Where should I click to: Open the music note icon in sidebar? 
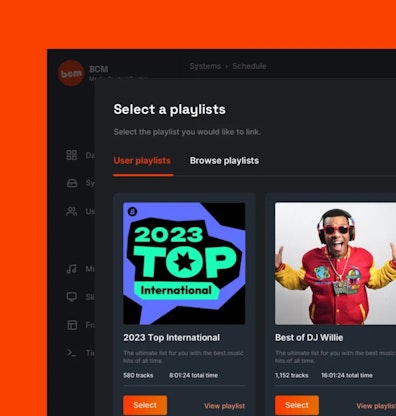tap(72, 269)
